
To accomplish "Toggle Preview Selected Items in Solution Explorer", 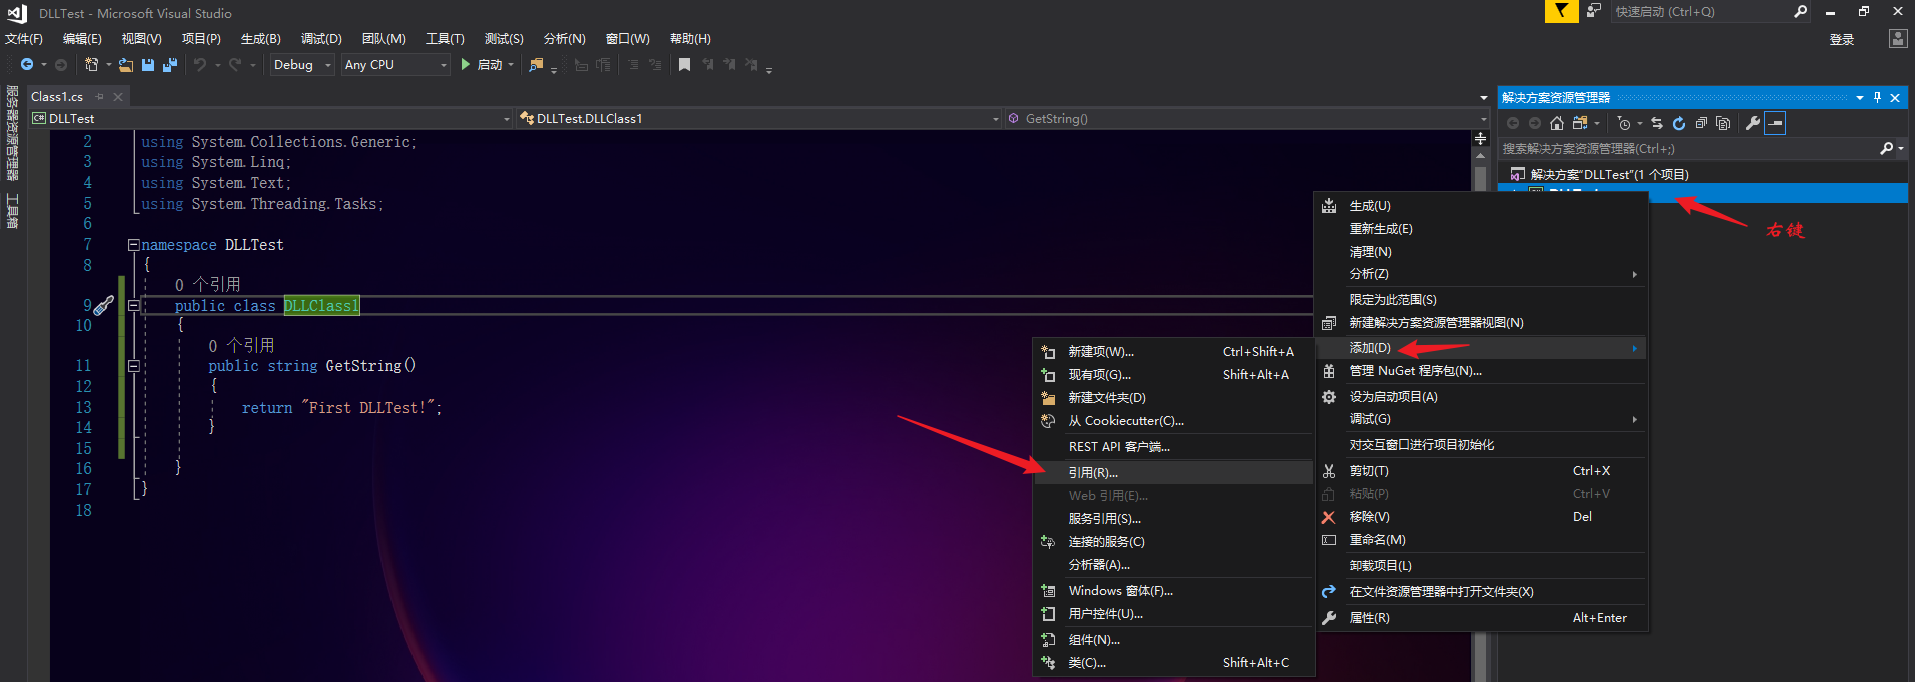I will (x=1775, y=123).
